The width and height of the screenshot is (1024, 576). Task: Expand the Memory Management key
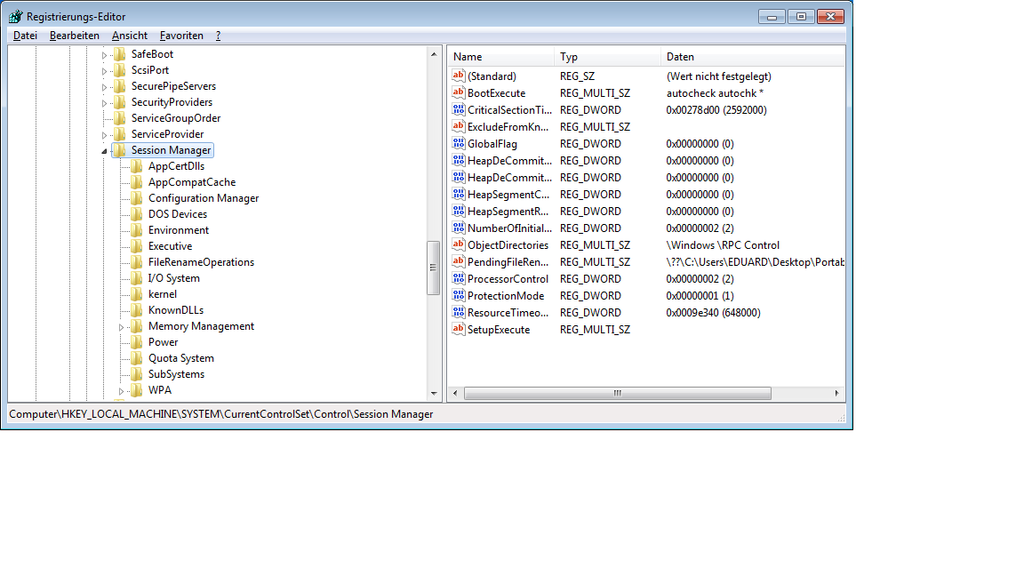point(121,327)
